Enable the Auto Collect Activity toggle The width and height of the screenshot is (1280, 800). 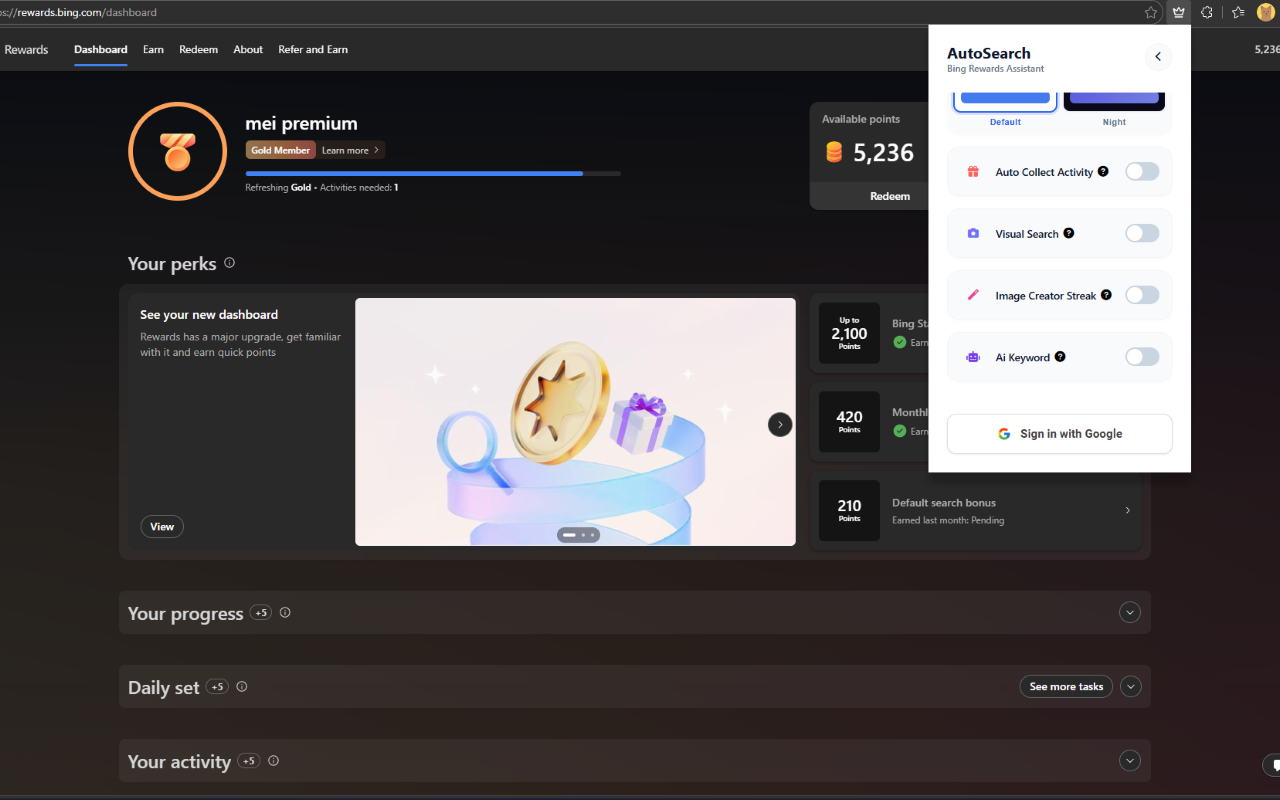pyautogui.click(x=1142, y=172)
